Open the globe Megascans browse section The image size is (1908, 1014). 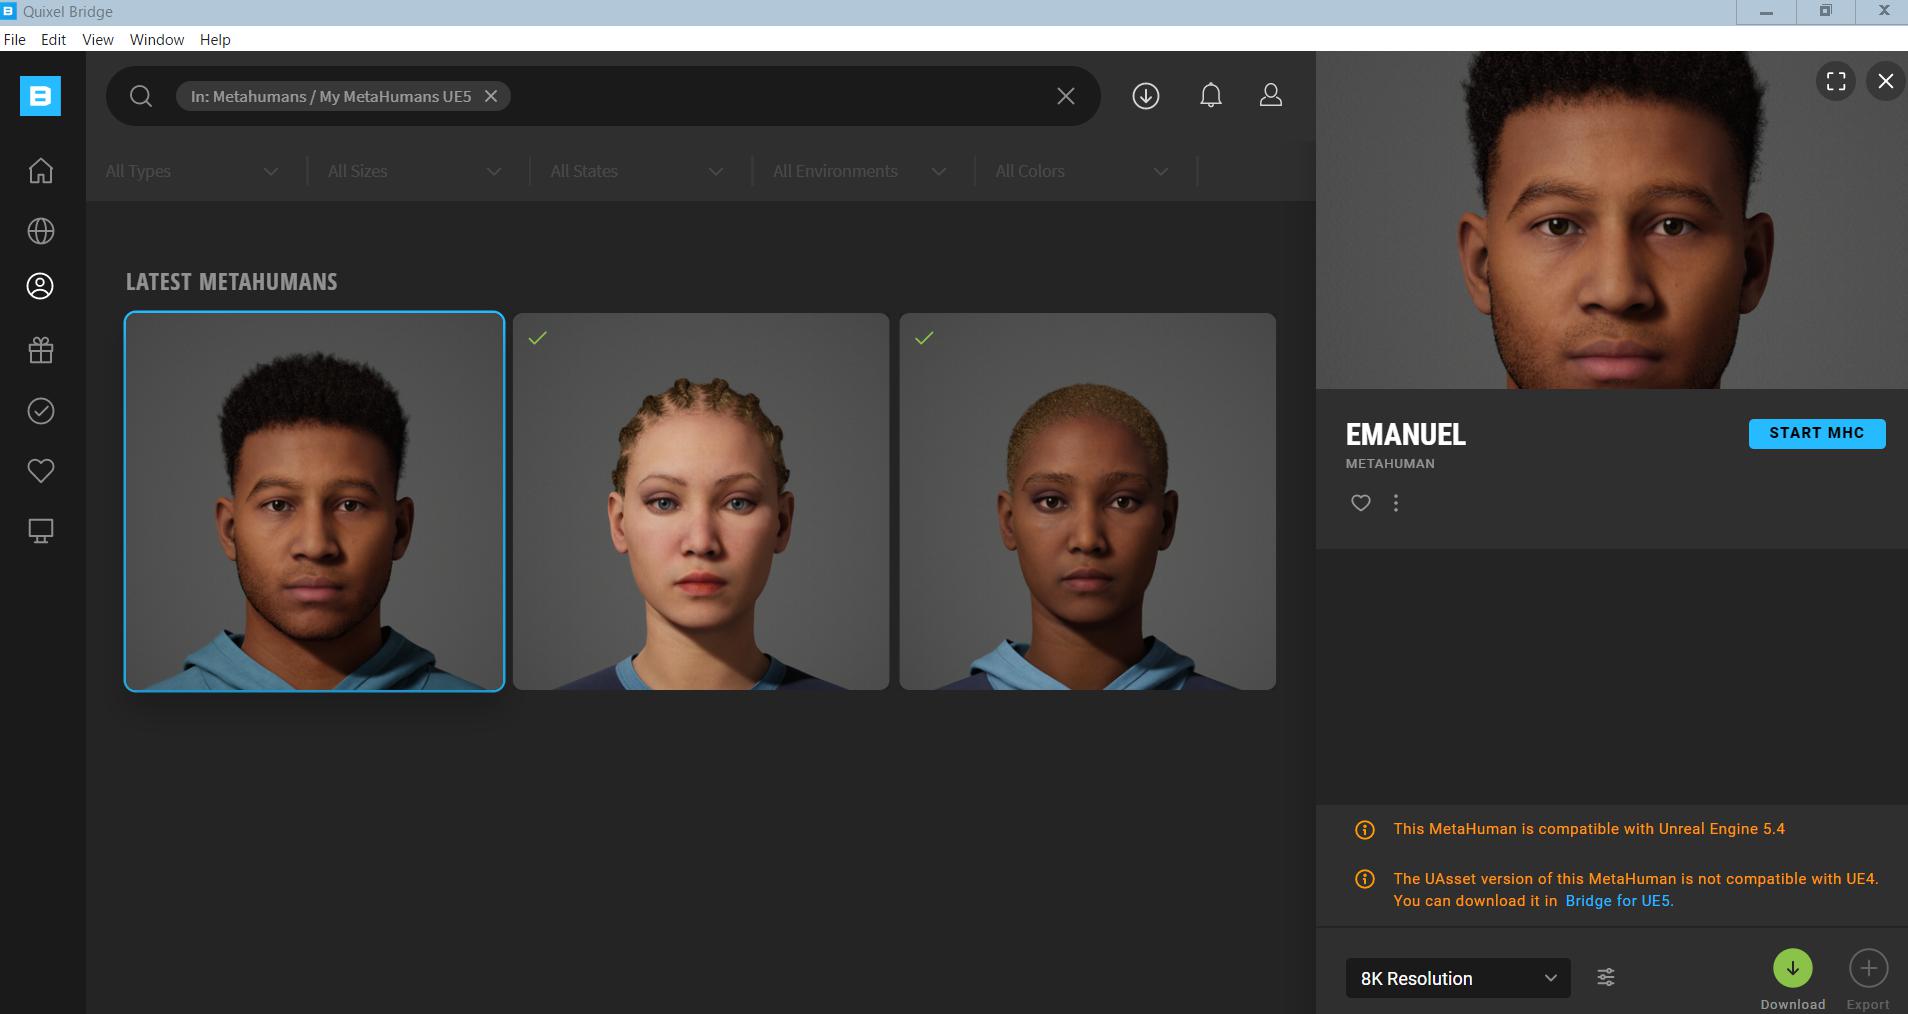click(40, 231)
